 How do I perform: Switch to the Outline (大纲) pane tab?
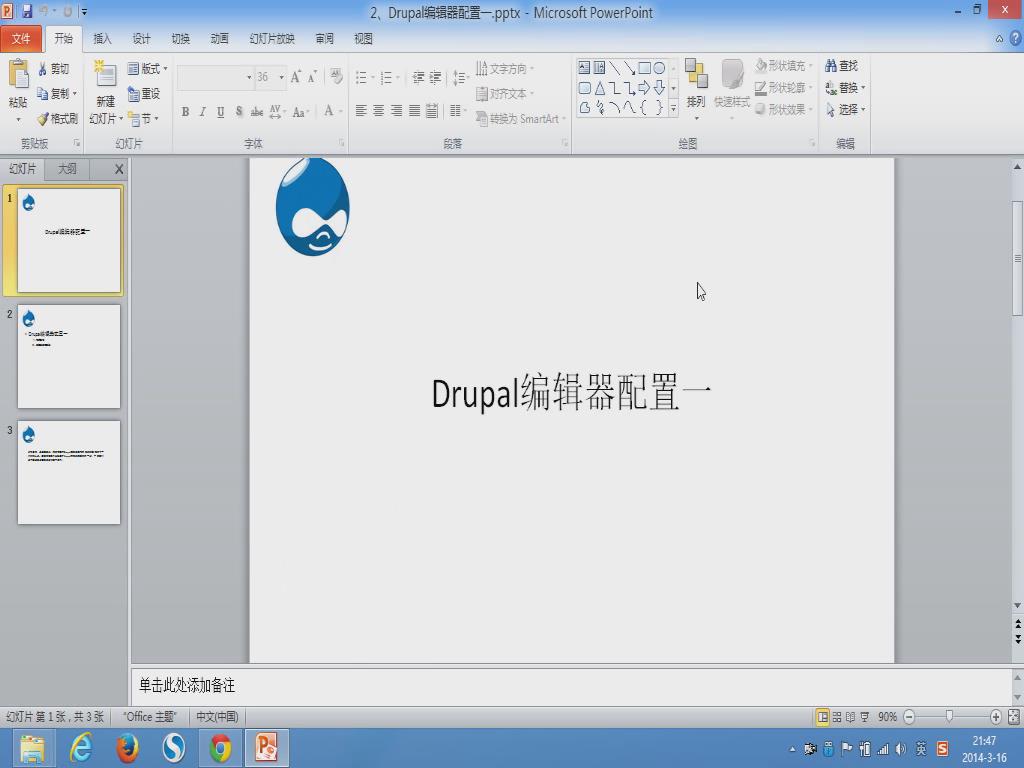click(x=67, y=169)
